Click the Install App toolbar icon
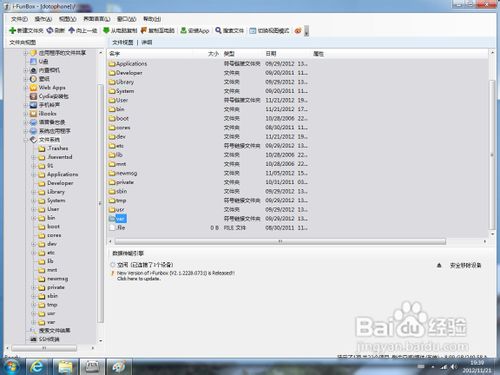Viewport: 500px width, 375px height. click(183, 30)
